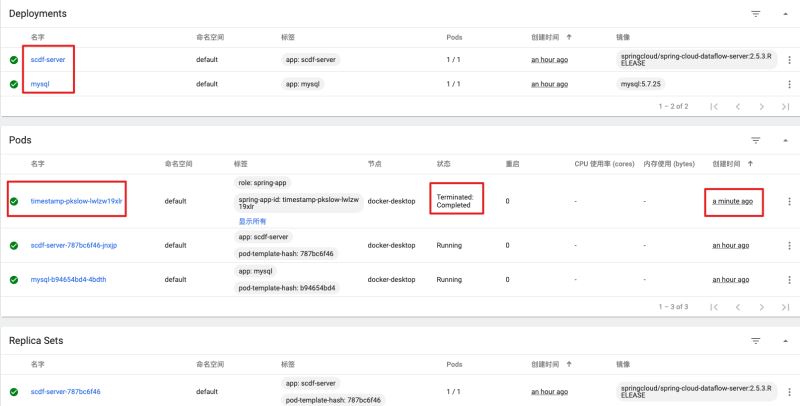800x406 pixels.
Task: Sort Deployments by 创建时间 column
Action: [551, 37]
